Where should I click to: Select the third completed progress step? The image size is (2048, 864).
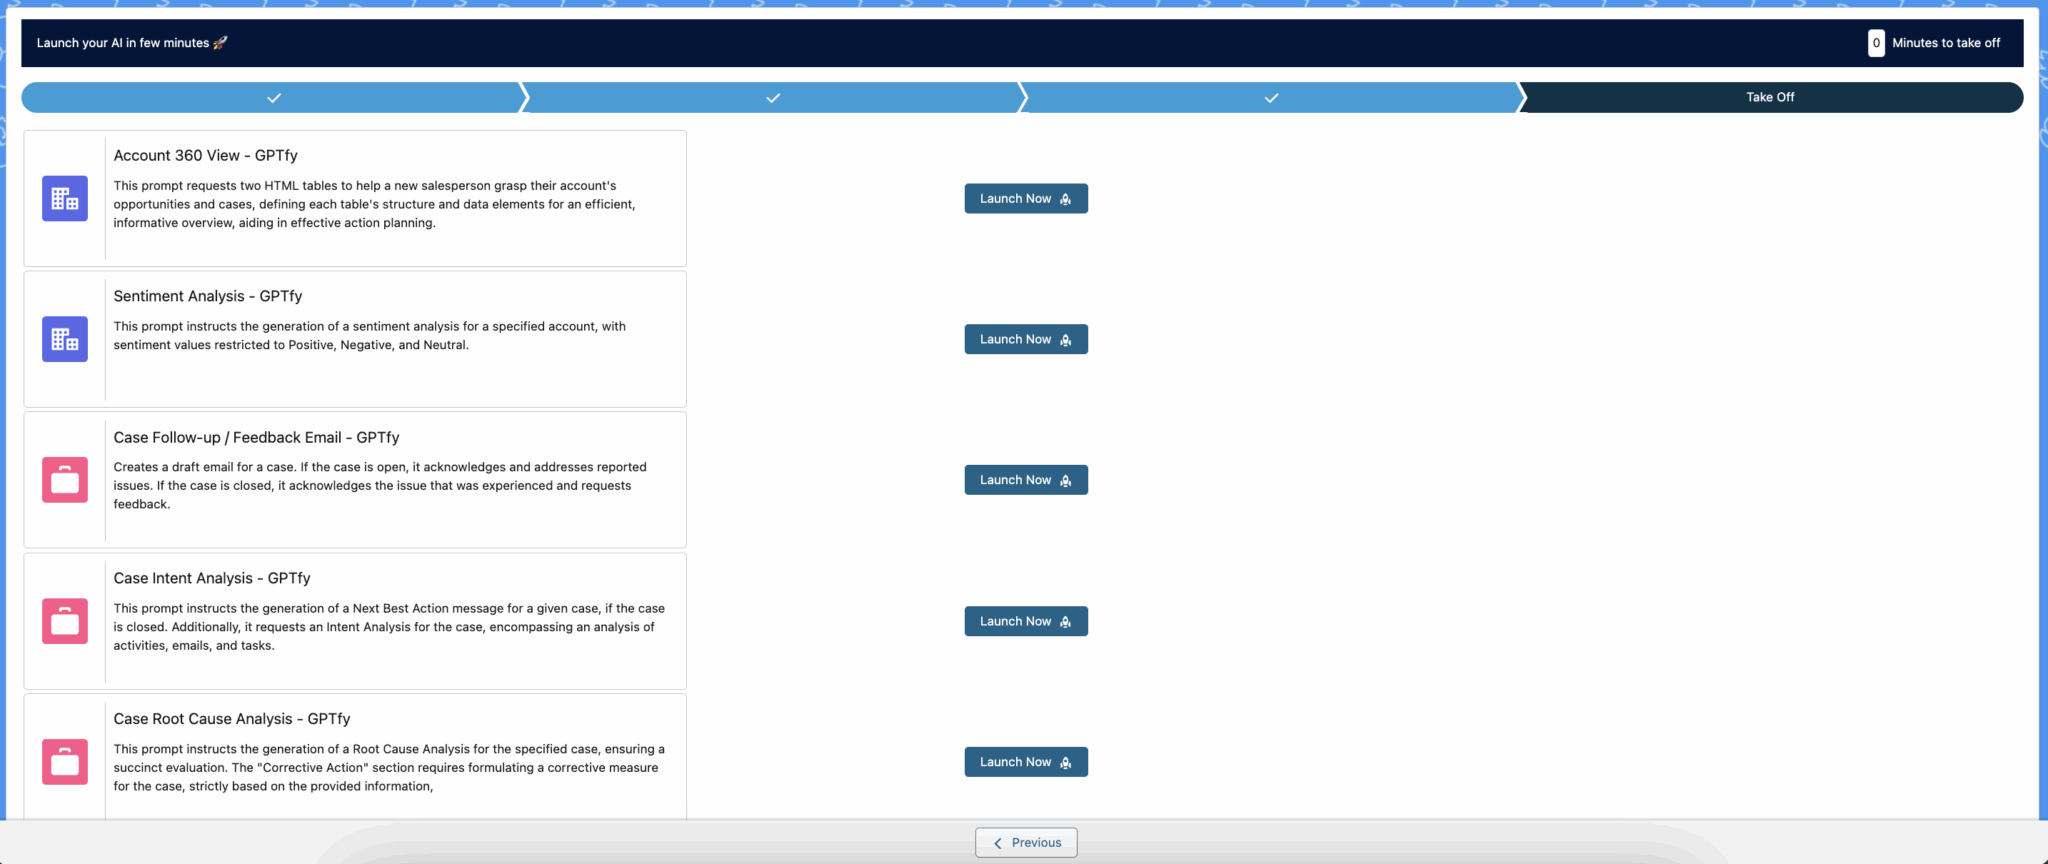(x=1271, y=98)
